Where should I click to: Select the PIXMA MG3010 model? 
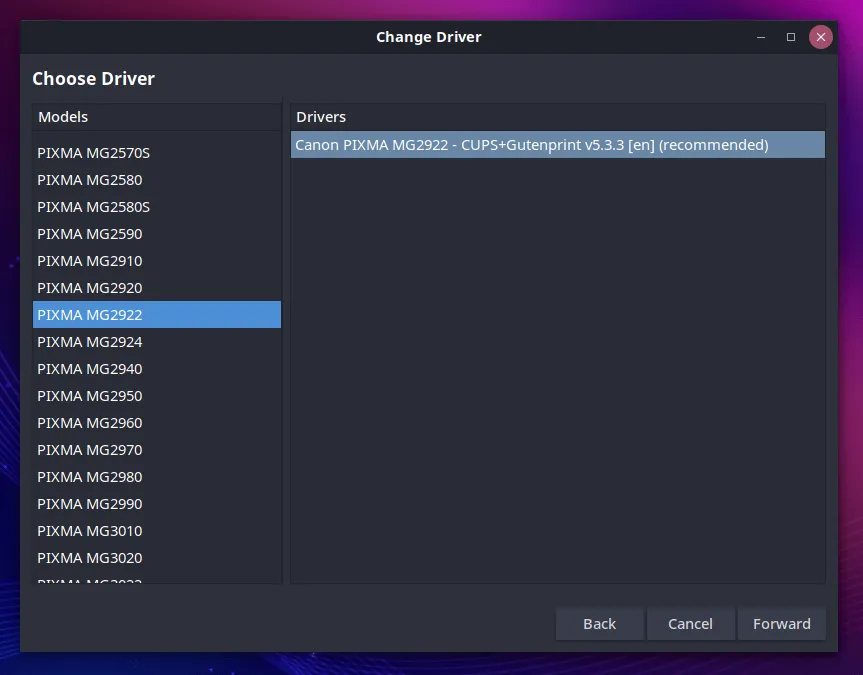90,531
